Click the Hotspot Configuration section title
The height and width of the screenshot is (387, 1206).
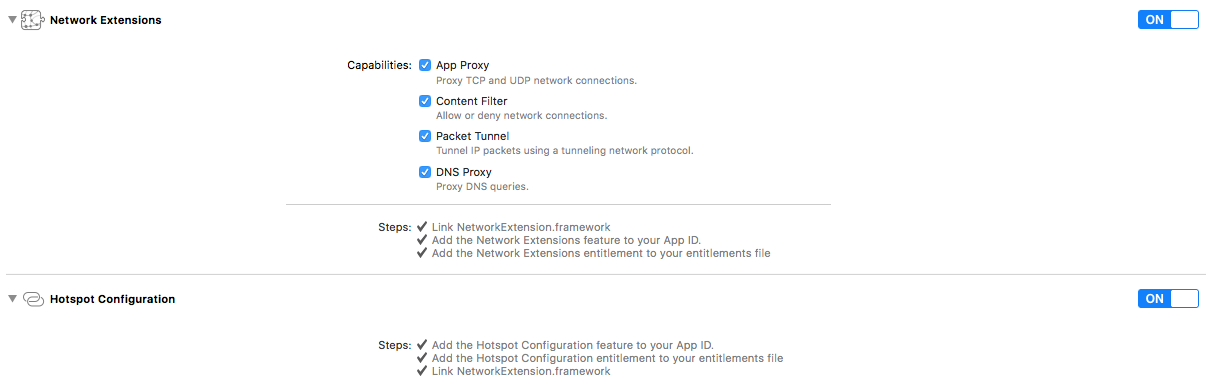point(113,299)
